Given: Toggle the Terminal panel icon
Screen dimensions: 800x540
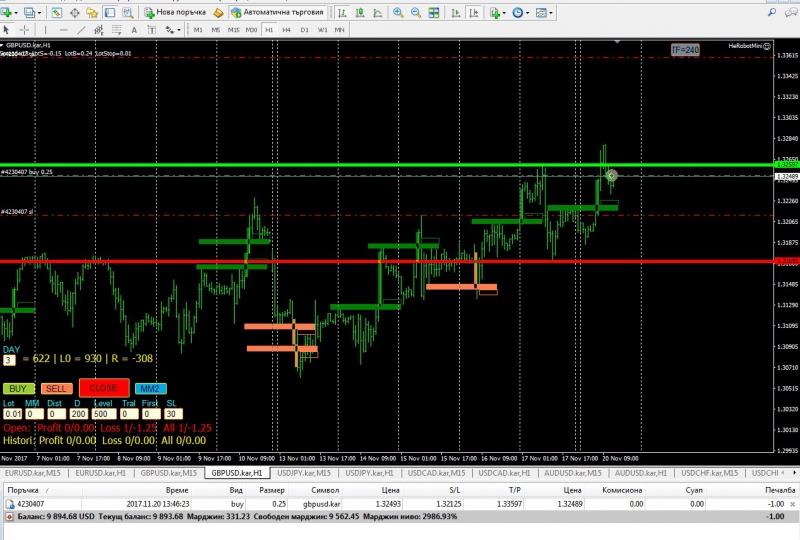Looking at the screenshot, I should click(109, 12).
